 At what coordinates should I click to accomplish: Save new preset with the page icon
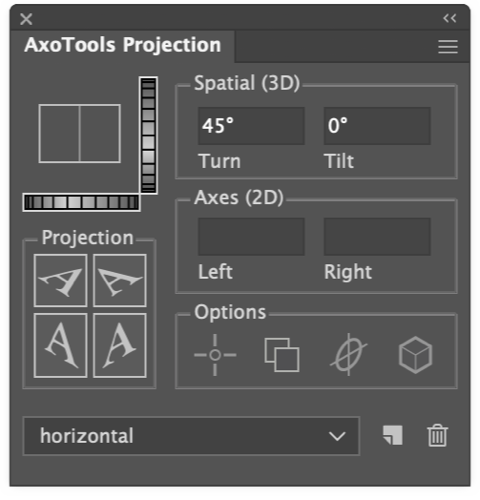[393, 435]
